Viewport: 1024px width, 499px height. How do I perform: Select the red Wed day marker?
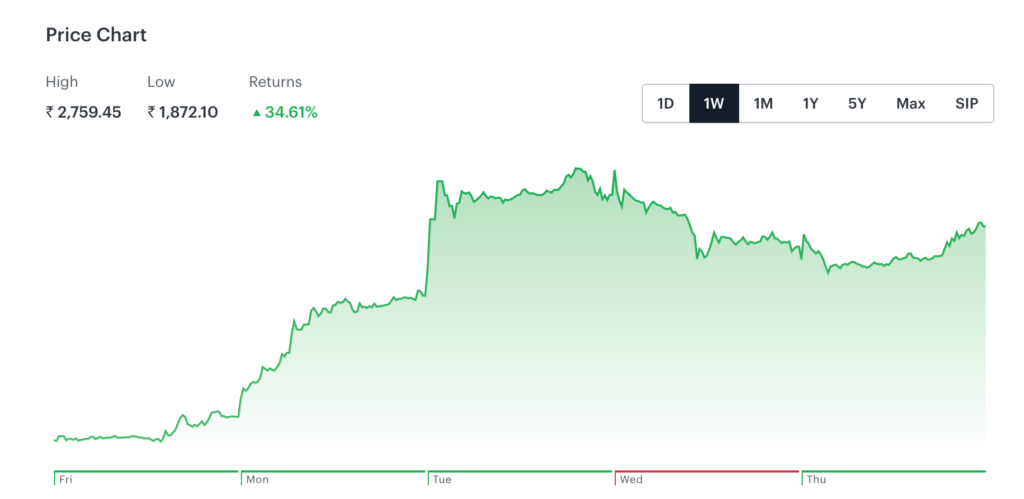631,480
